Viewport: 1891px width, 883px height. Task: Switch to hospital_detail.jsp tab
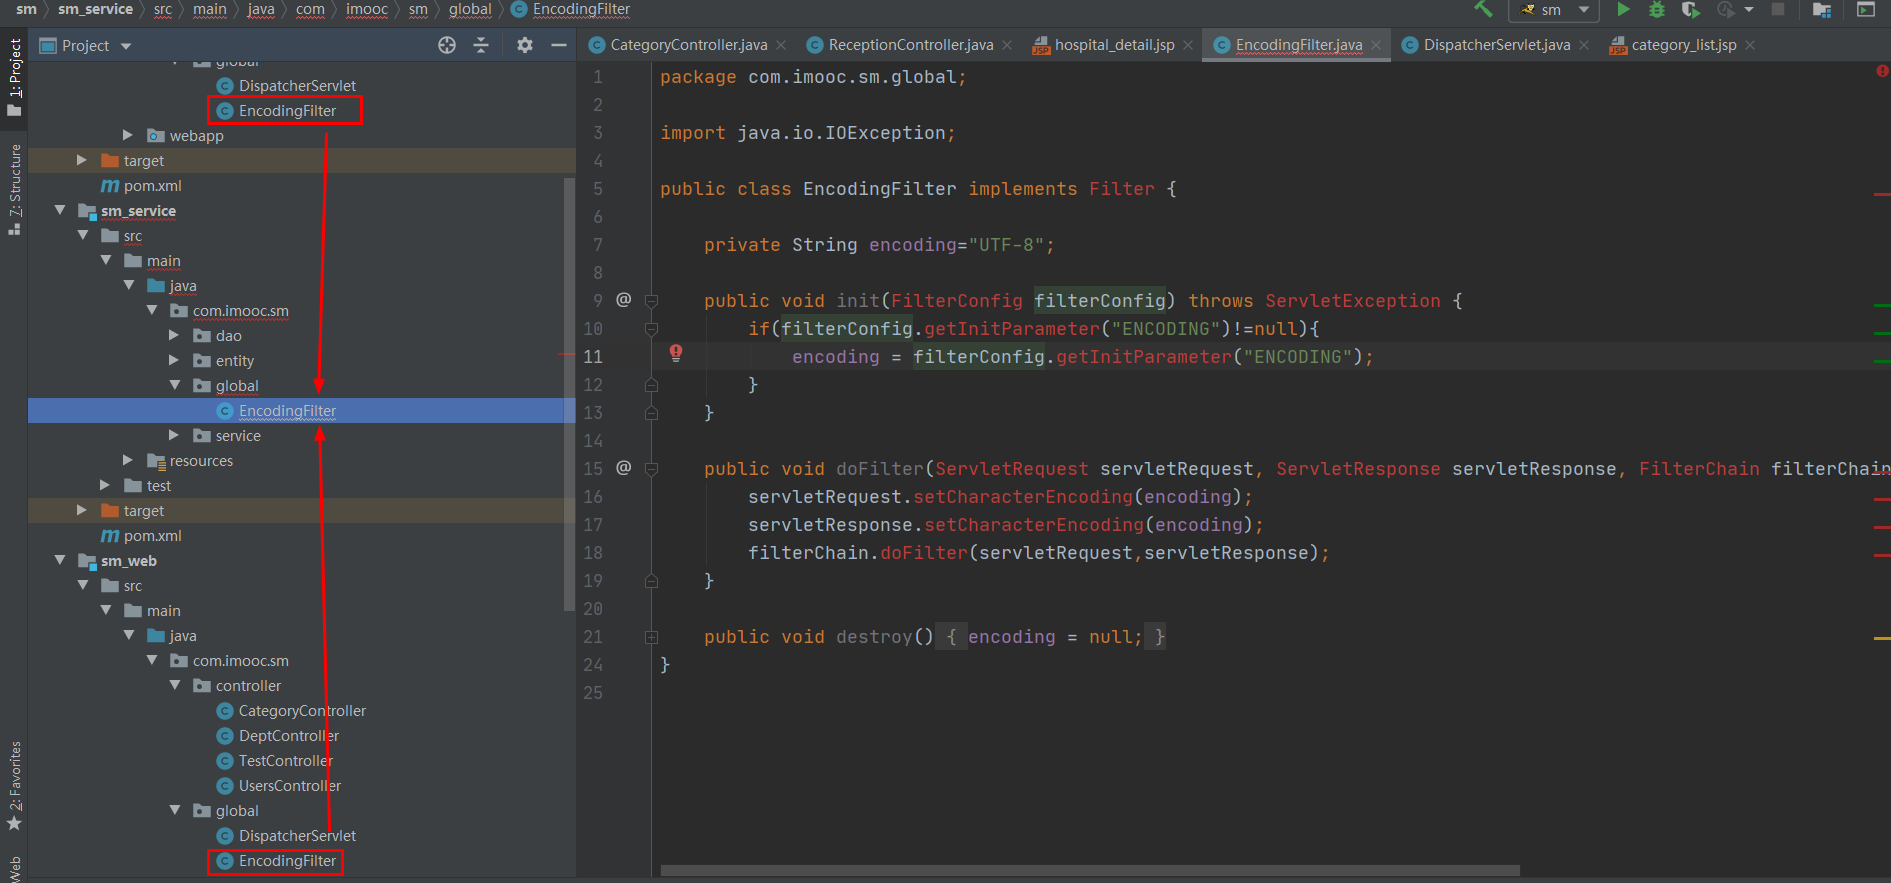(1114, 45)
